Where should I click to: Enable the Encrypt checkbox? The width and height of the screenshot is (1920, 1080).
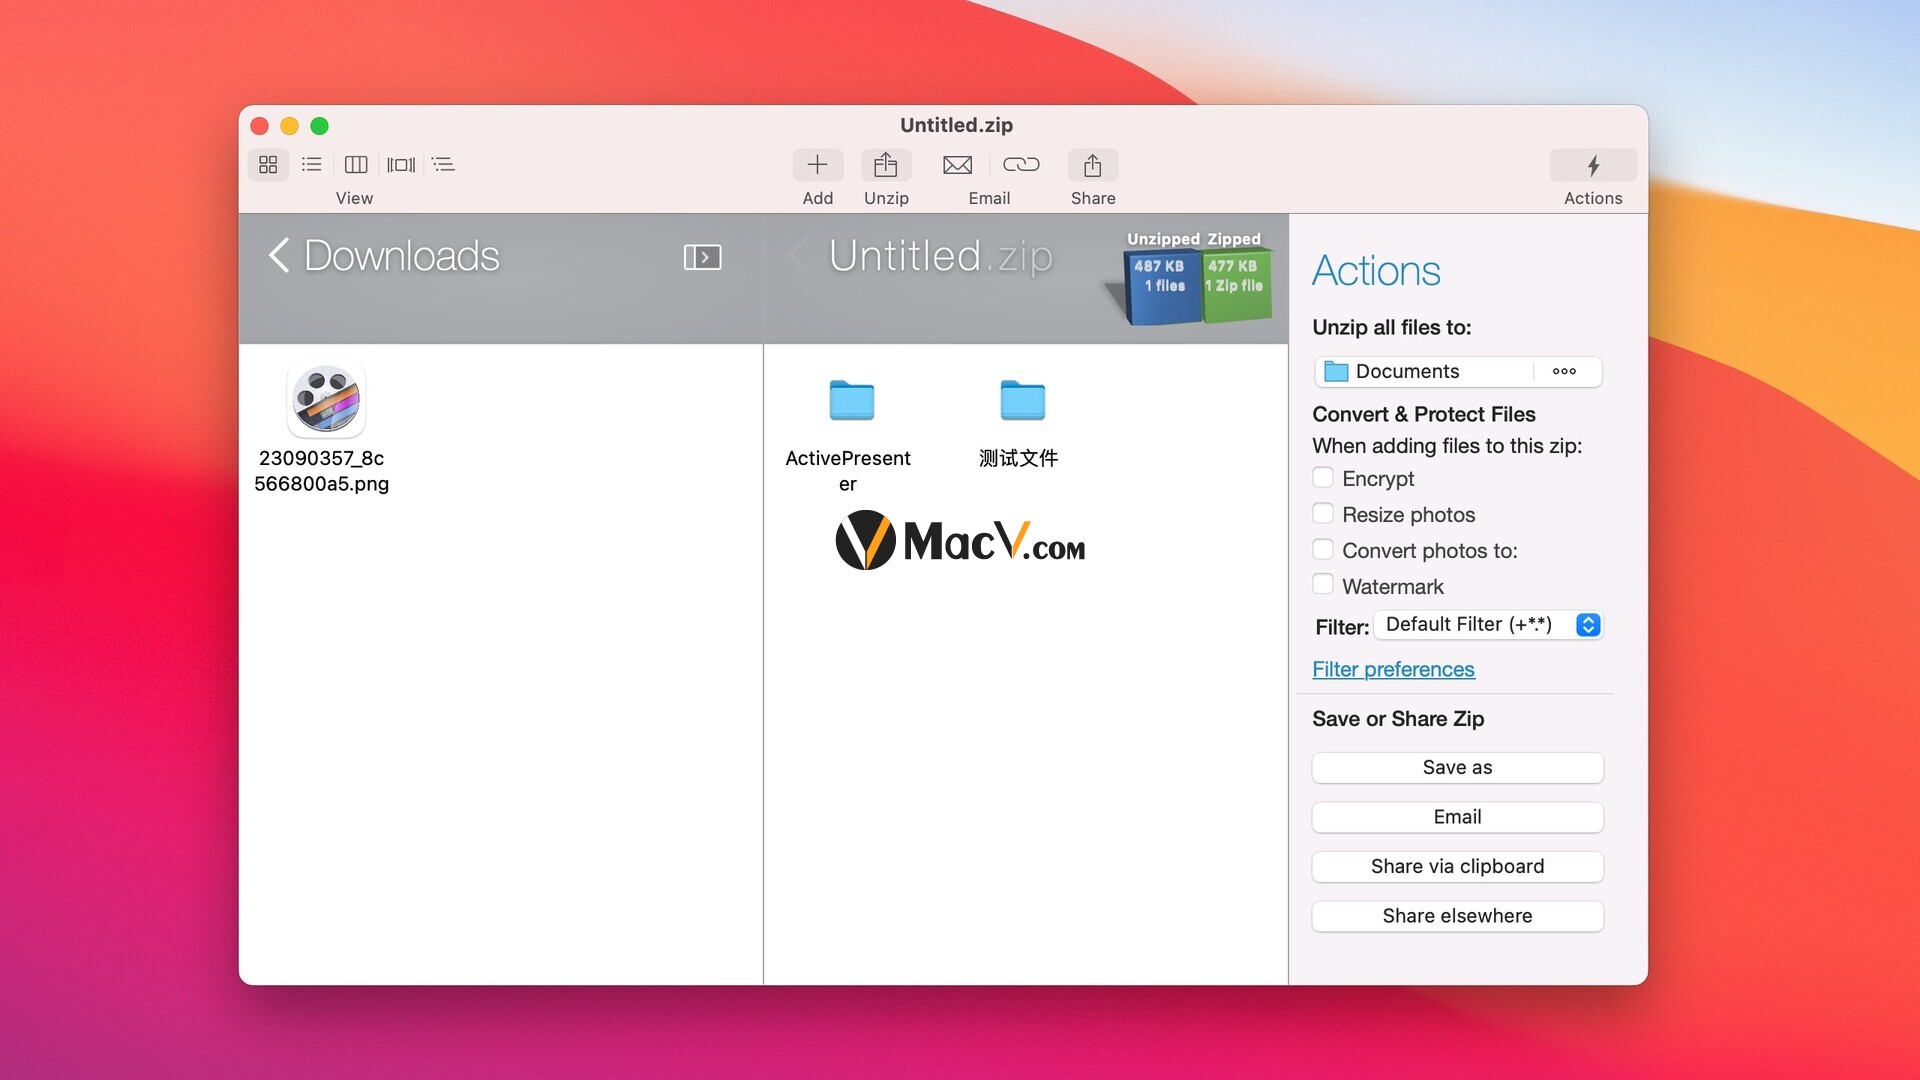point(1323,476)
